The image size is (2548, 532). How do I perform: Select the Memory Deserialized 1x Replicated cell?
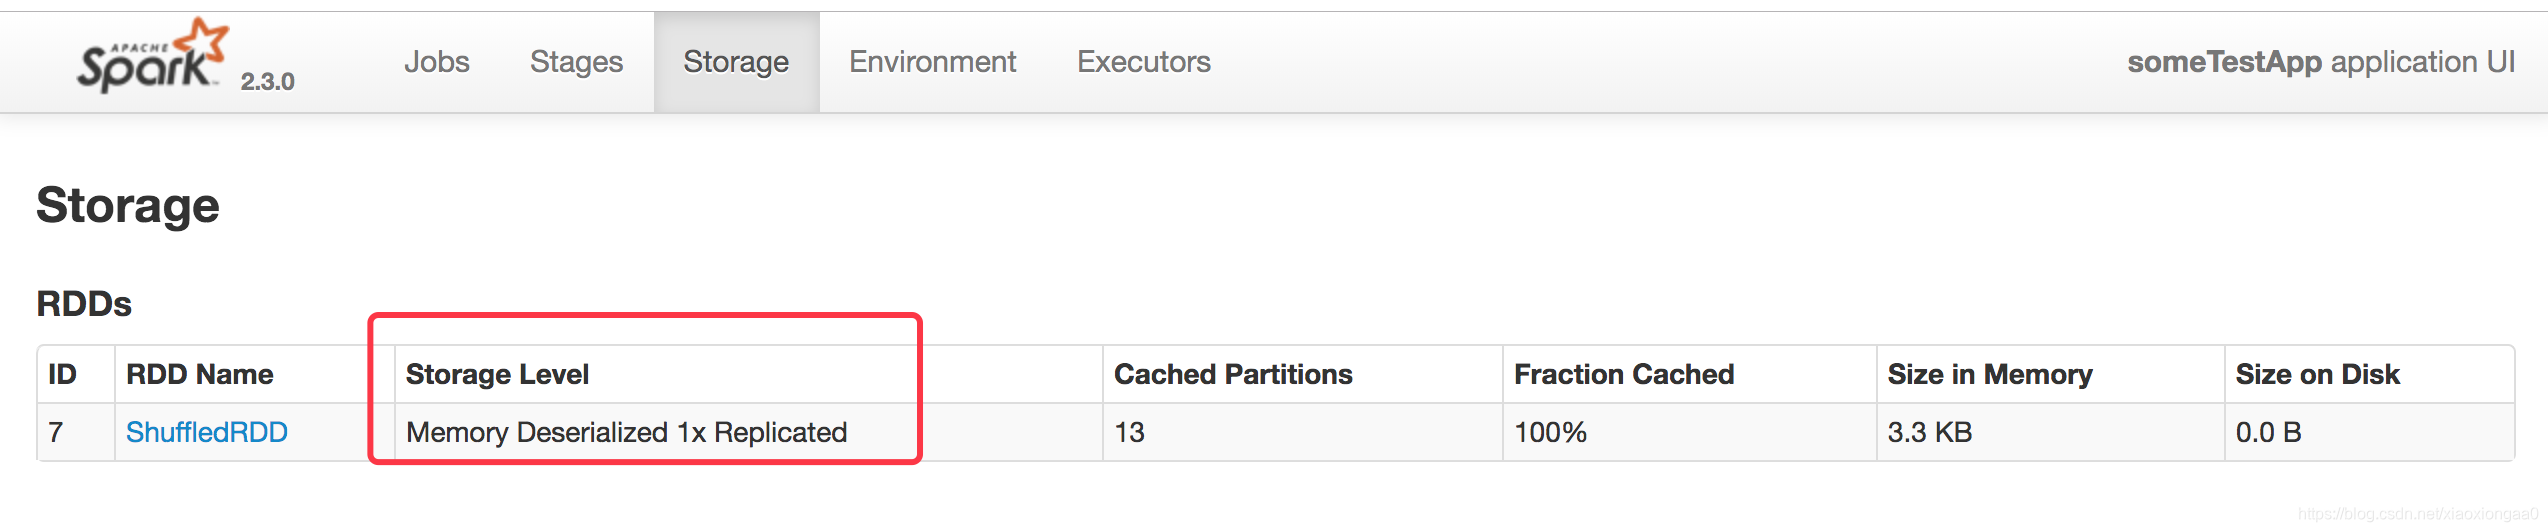point(749,432)
